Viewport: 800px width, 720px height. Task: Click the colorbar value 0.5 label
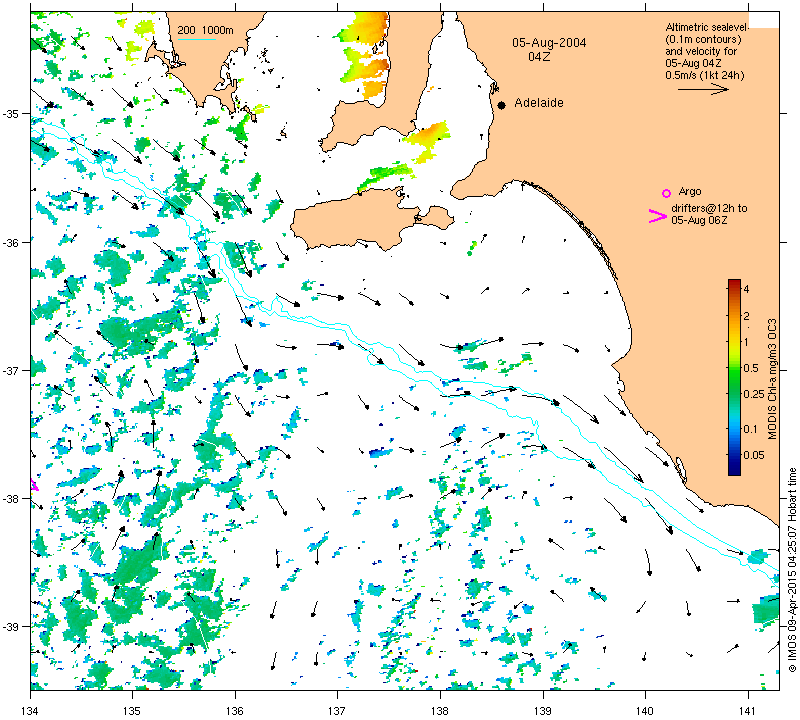click(751, 368)
